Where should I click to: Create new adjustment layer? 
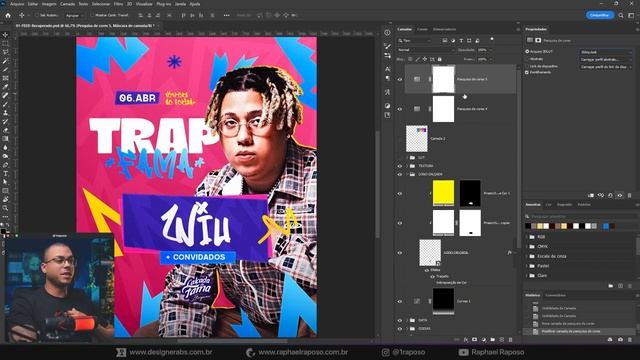coord(484,340)
